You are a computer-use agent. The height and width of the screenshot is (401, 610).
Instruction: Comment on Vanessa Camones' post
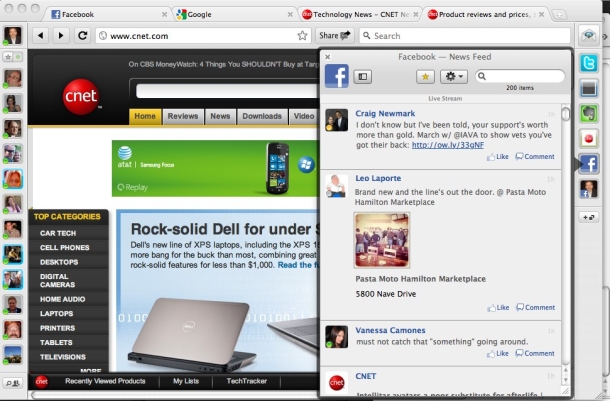click(x=535, y=354)
